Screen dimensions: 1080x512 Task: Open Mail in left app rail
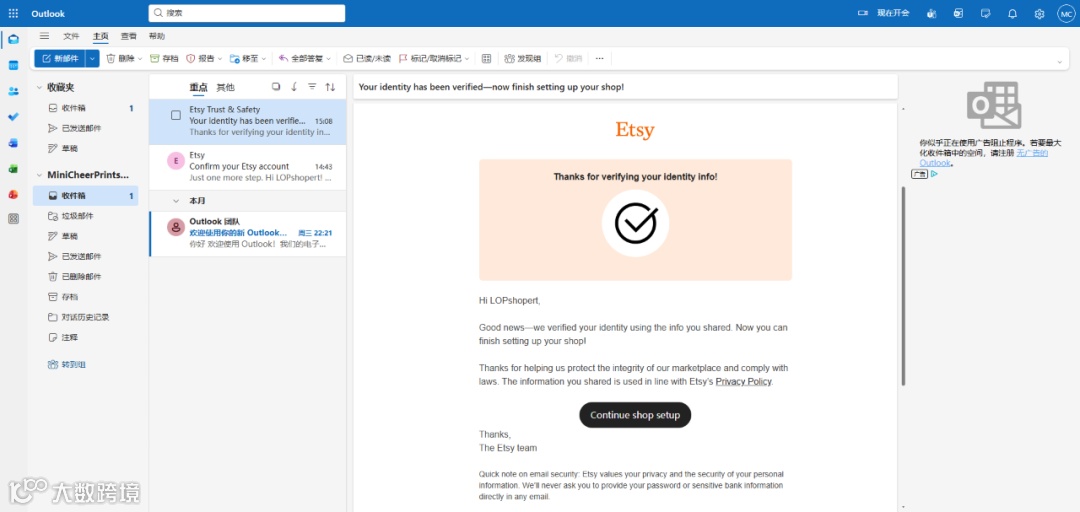point(13,39)
